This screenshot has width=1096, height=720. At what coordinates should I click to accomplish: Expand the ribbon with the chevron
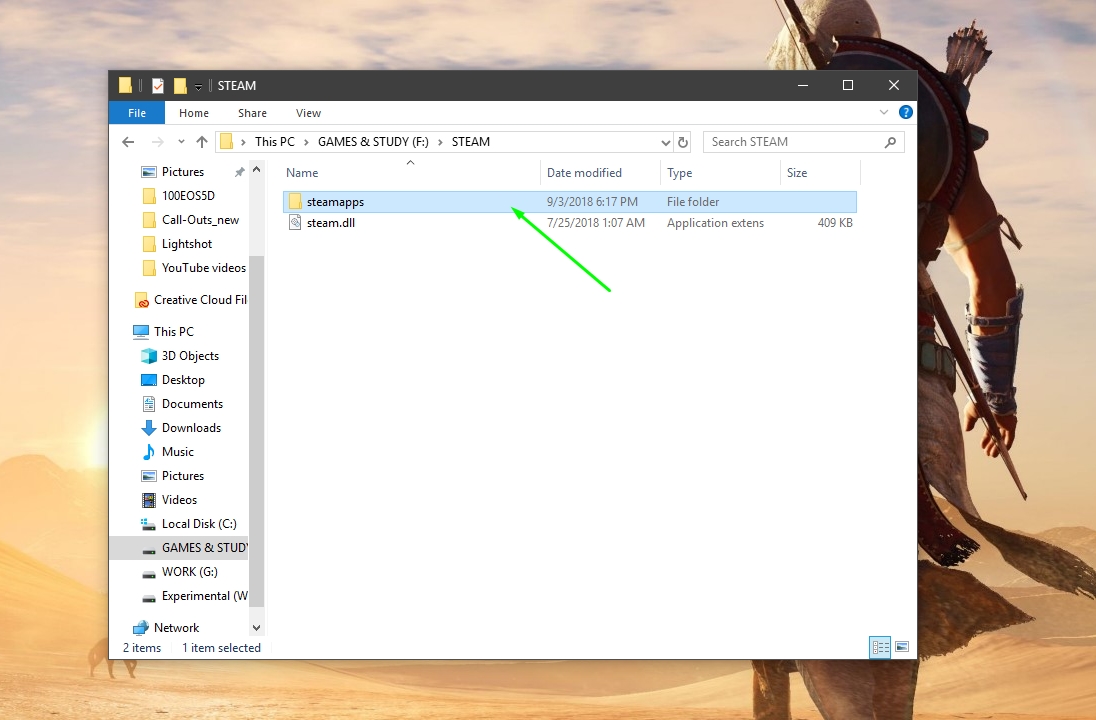[884, 113]
